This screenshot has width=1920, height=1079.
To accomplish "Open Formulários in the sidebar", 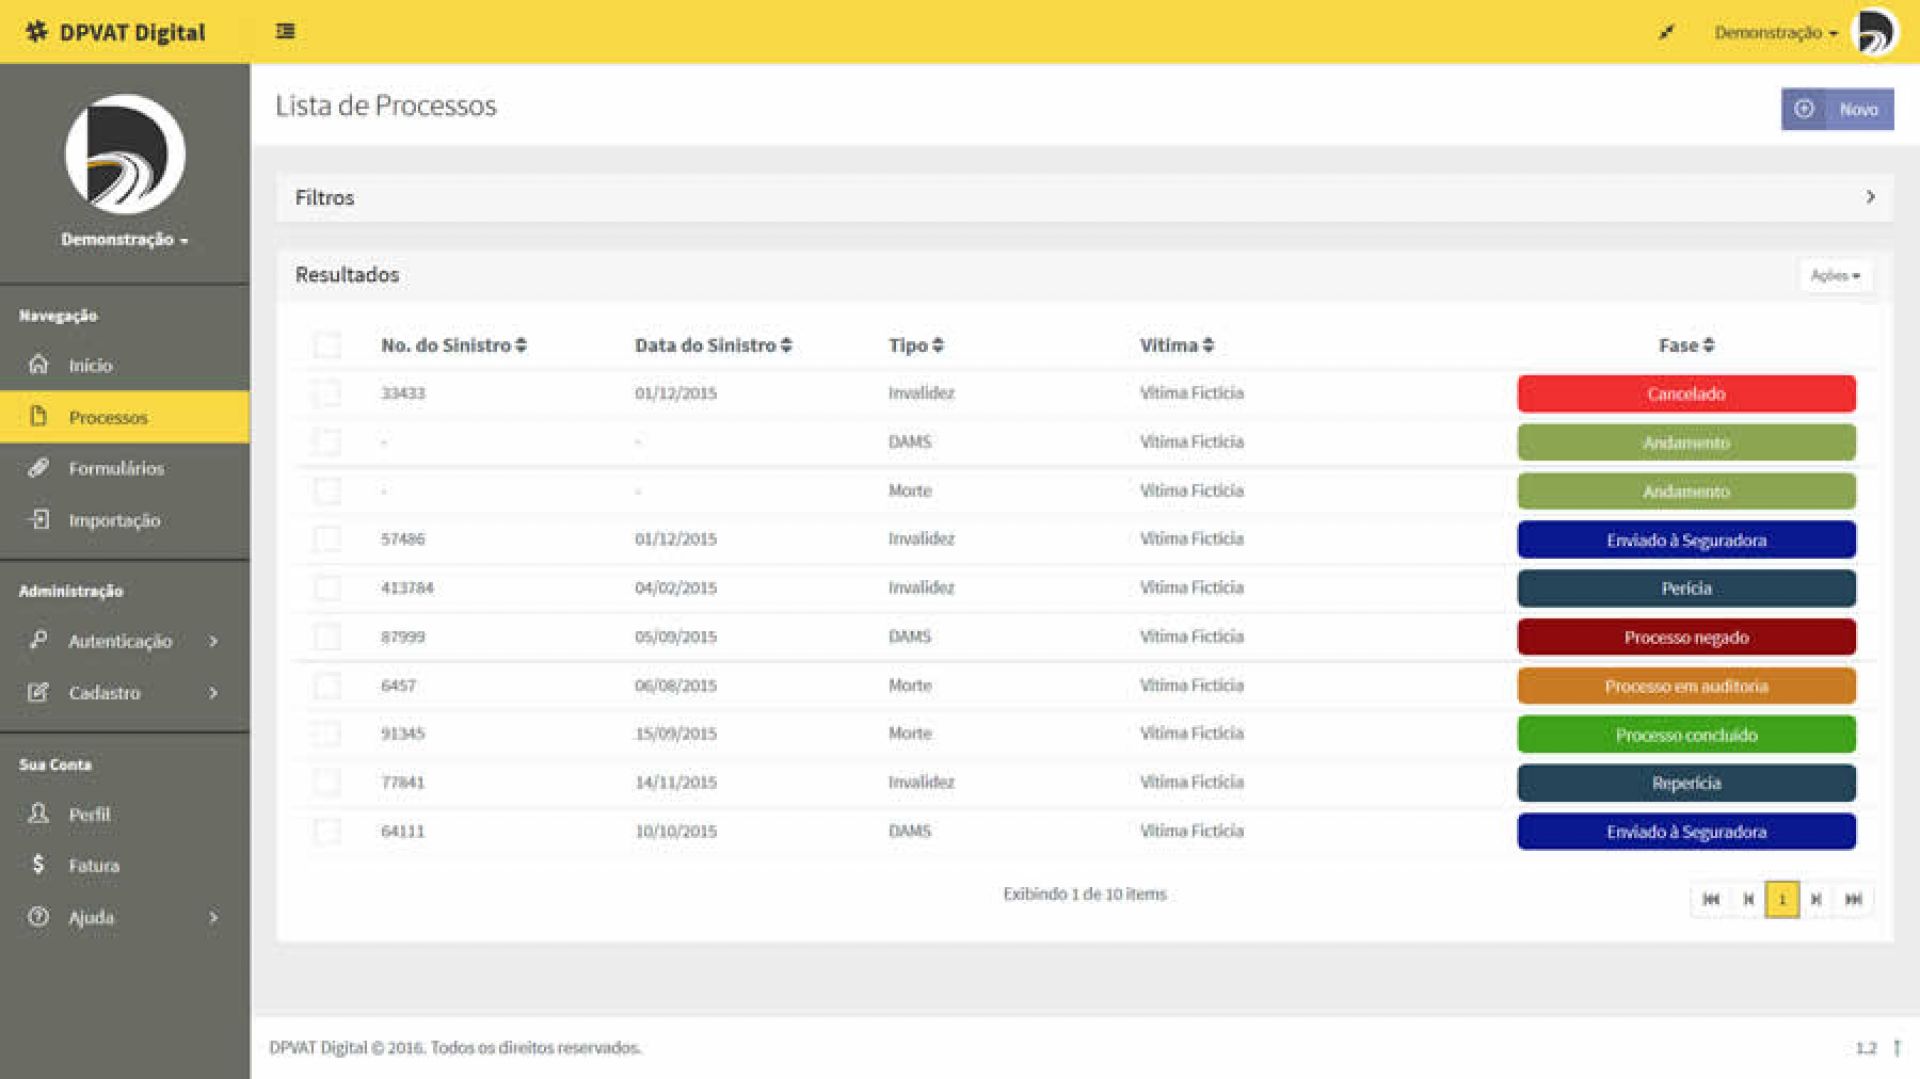I will point(116,468).
